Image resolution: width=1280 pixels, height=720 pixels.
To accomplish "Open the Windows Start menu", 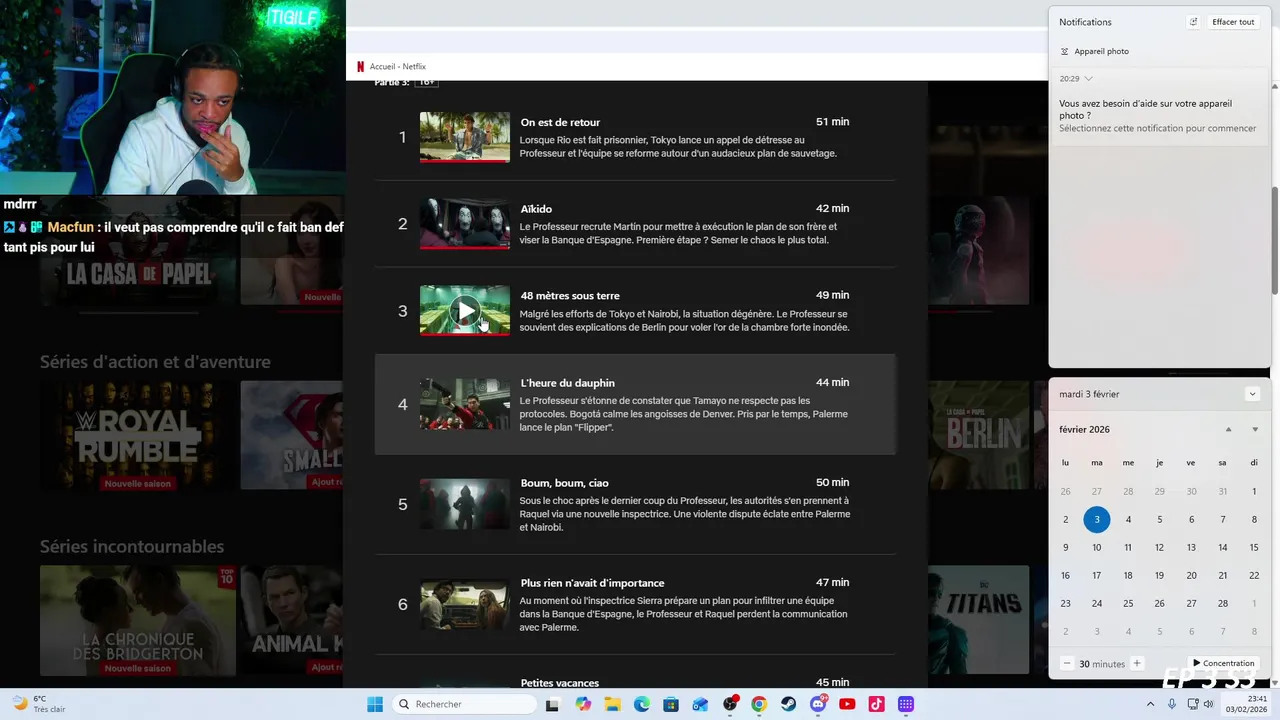I will pos(375,704).
